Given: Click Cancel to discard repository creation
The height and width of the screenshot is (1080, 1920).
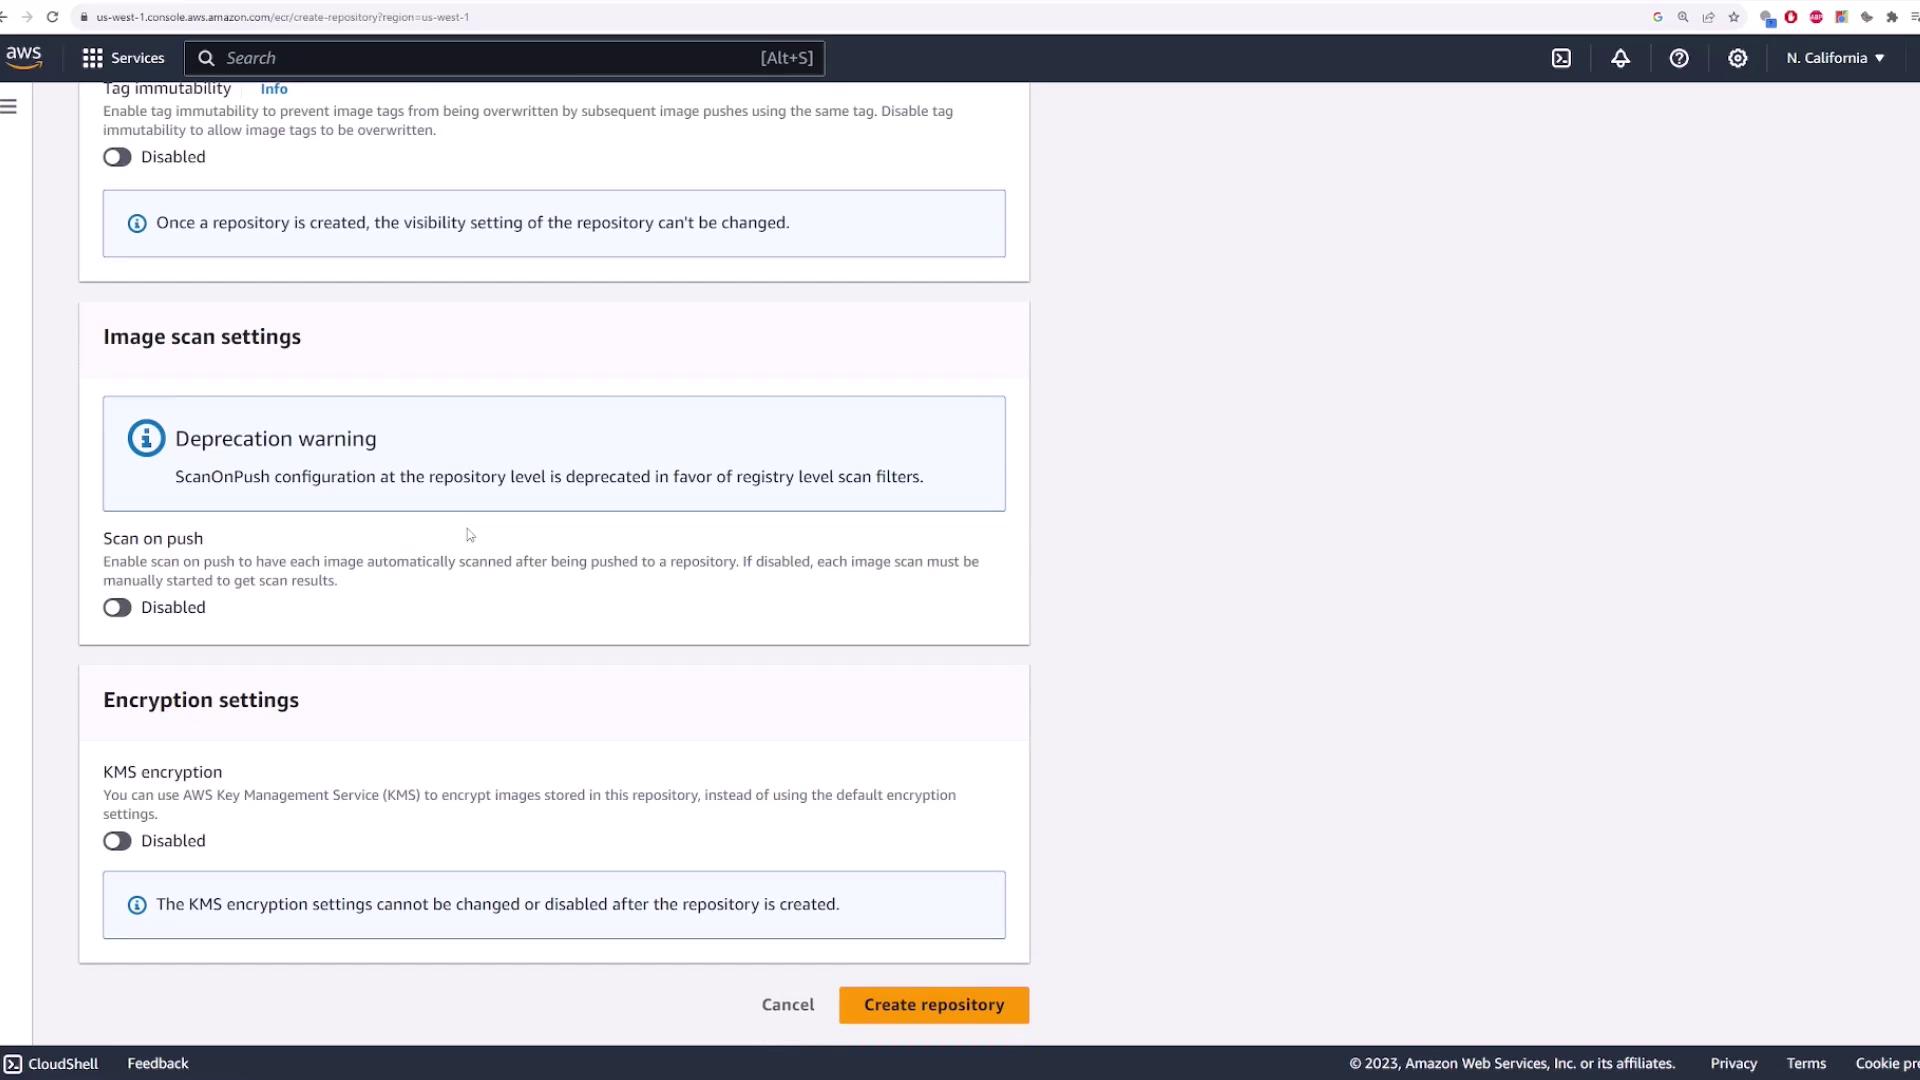Looking at the screenshot, I should (x=787, y=1005).
